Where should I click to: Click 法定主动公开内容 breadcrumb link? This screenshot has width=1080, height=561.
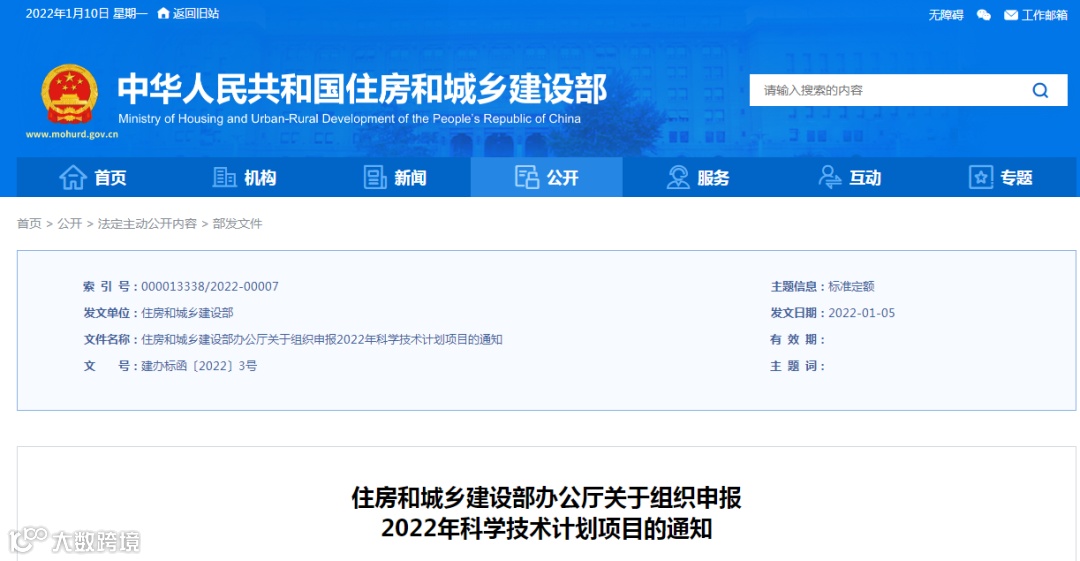point(147,223)
